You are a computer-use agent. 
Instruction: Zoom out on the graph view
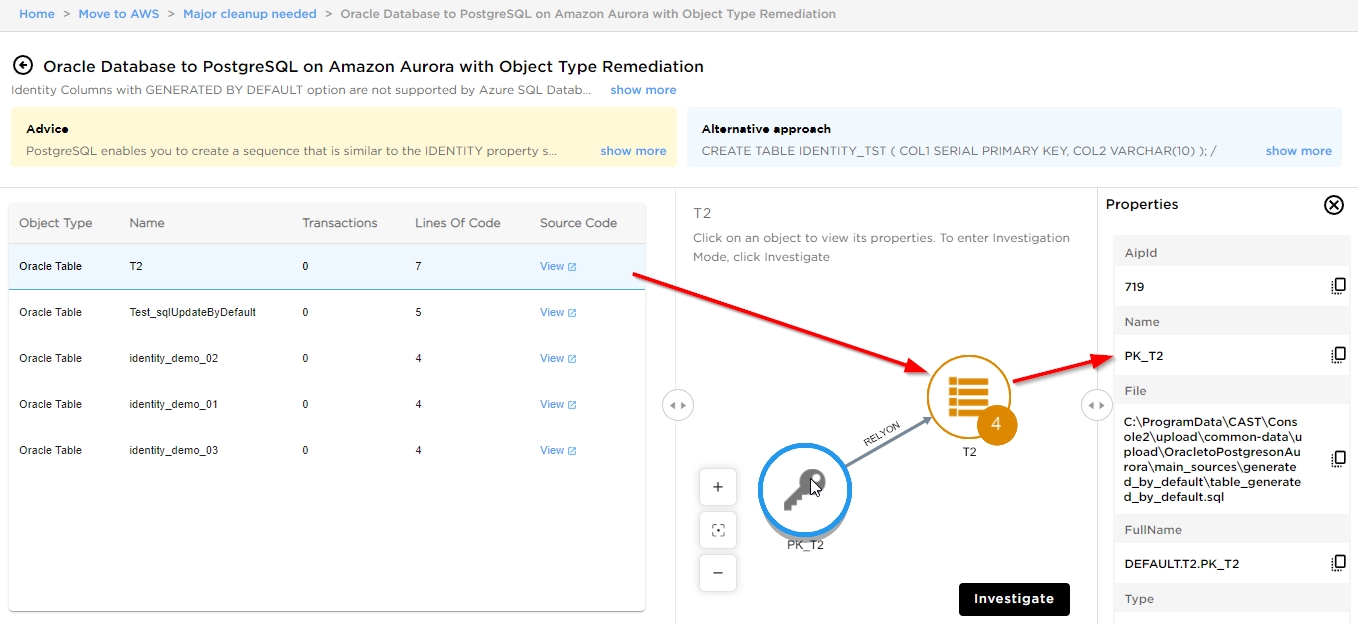pos(717,573)
